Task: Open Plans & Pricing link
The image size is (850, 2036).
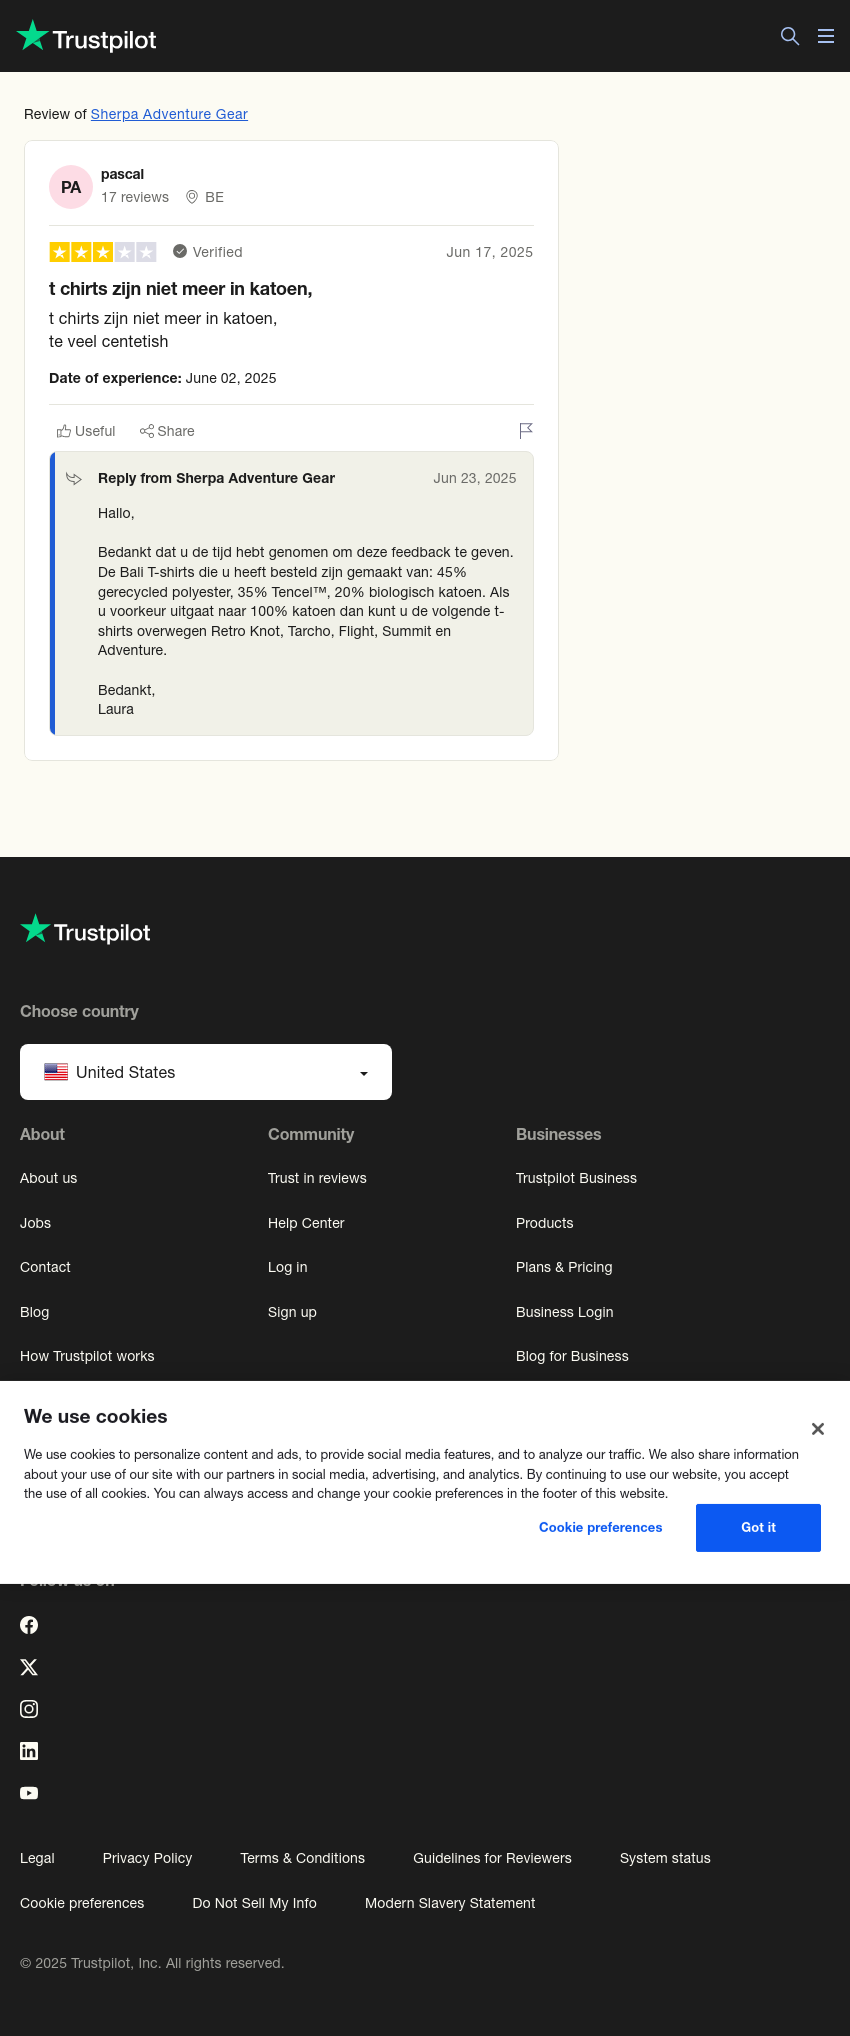Action: tap(564, 1267)
